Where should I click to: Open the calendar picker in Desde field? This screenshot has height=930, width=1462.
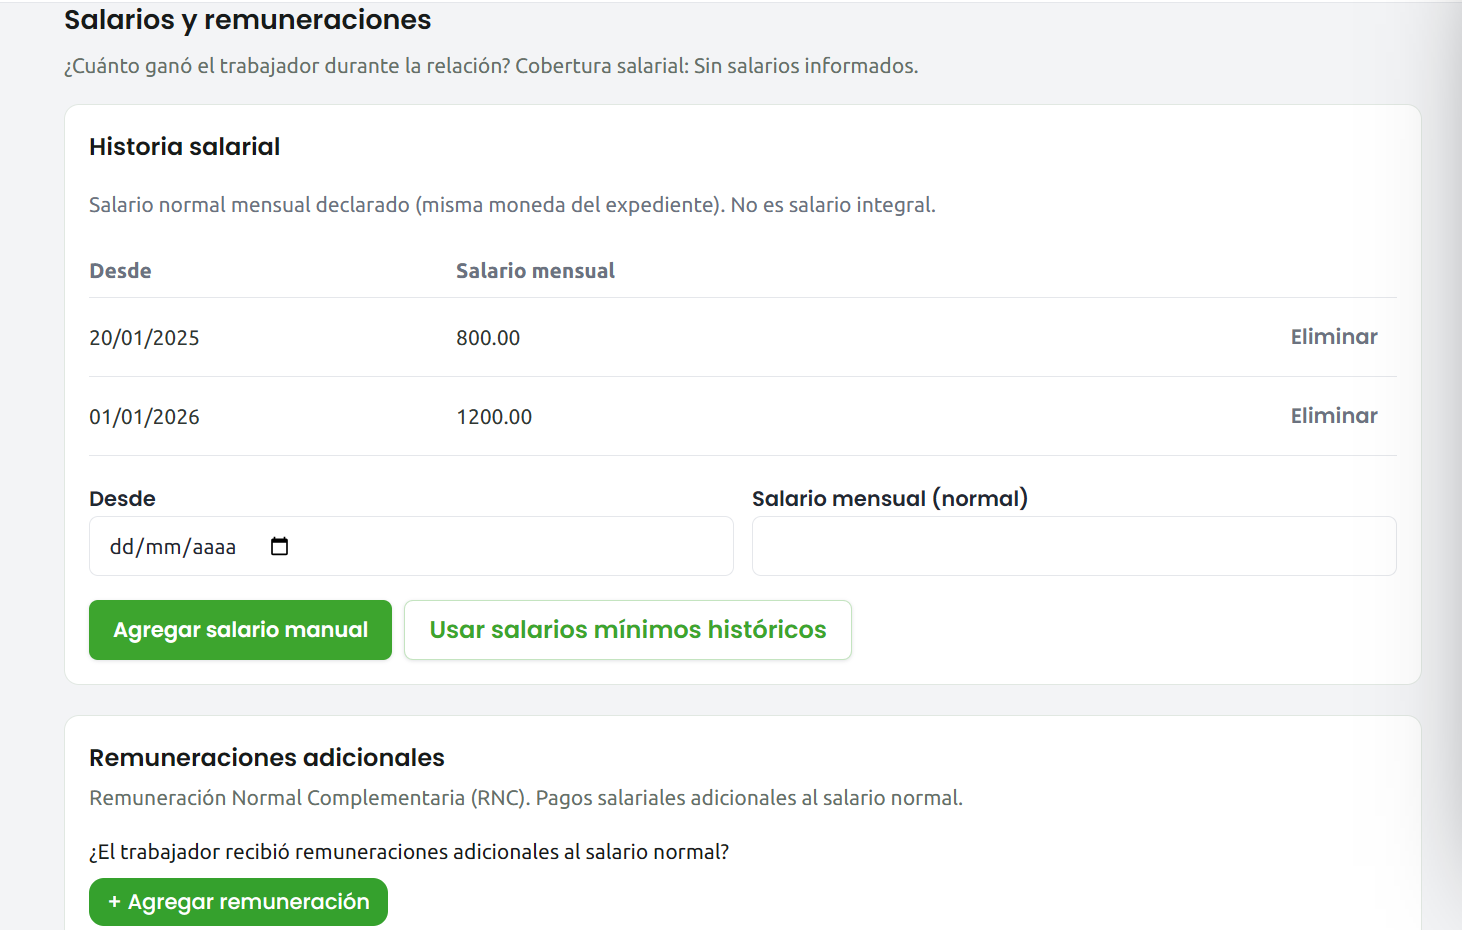point(280,546)
